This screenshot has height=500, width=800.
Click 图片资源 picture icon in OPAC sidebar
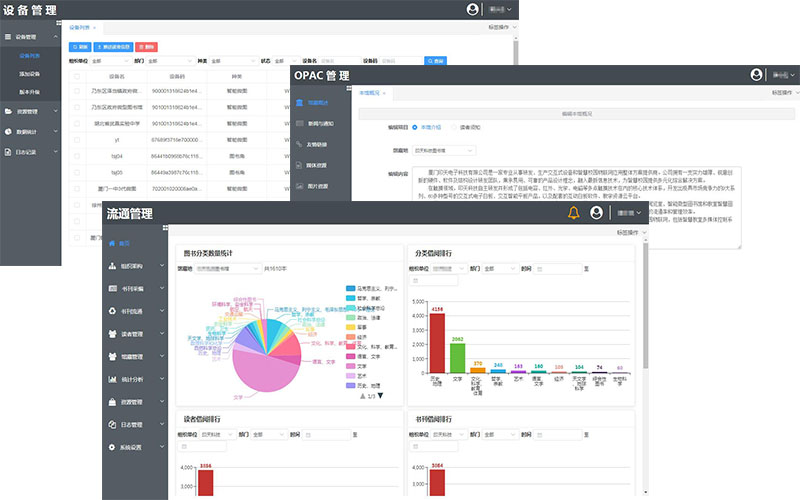pyautogui.click(x=299, y=186)
